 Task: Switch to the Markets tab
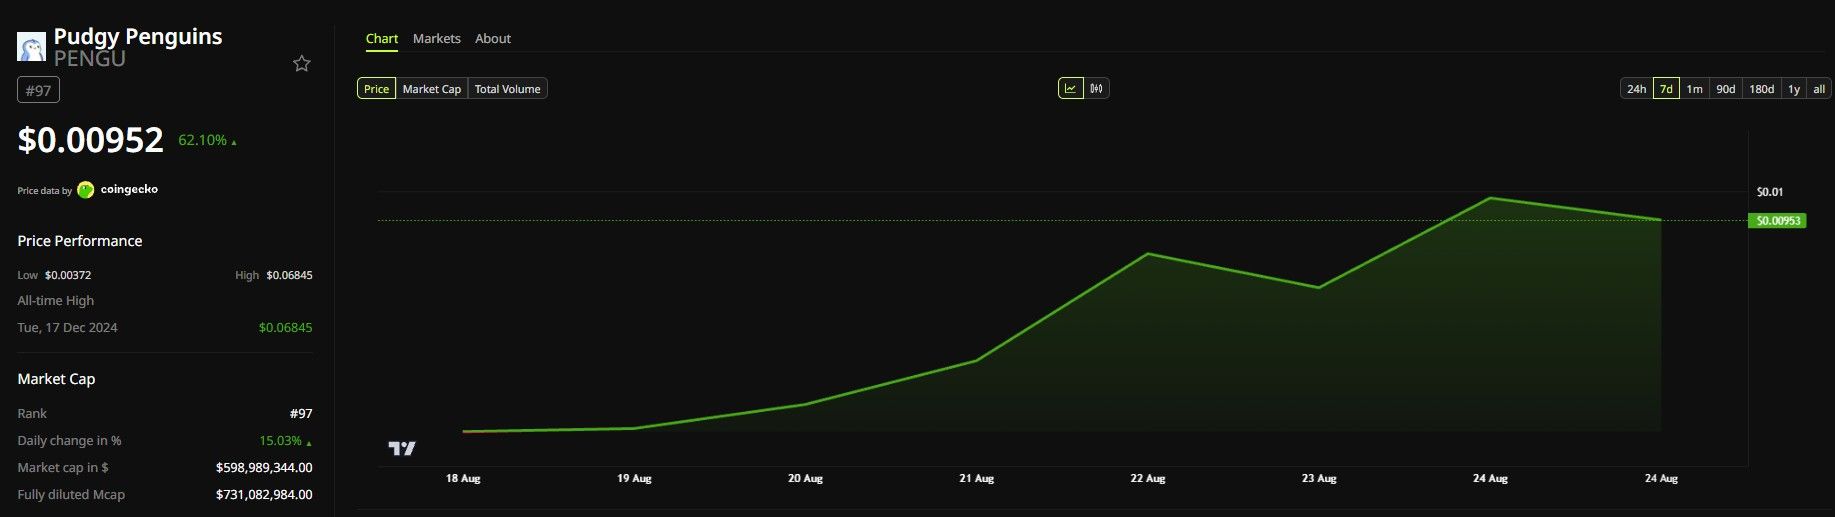pos(437,39)
